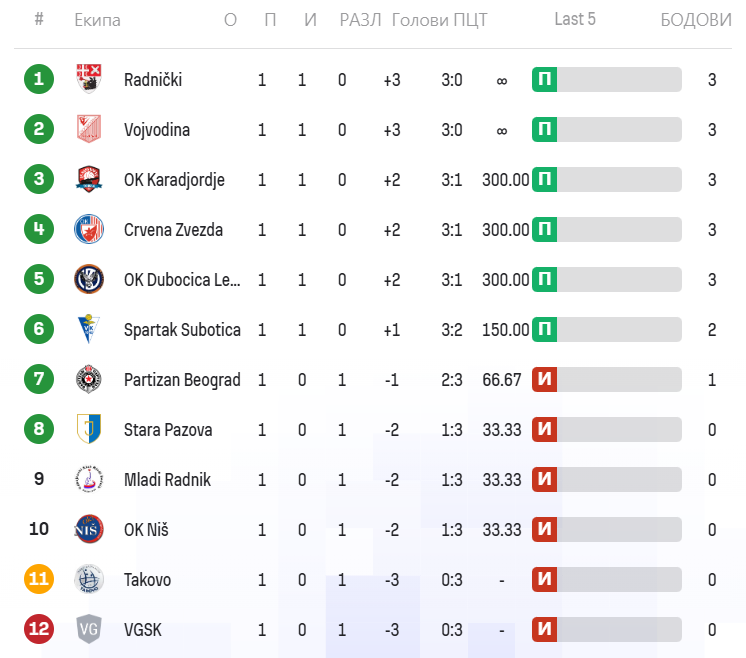The height and width of the screenshot is (658, 746).
Task: Click the Last 5 column header
Action: 575,20
